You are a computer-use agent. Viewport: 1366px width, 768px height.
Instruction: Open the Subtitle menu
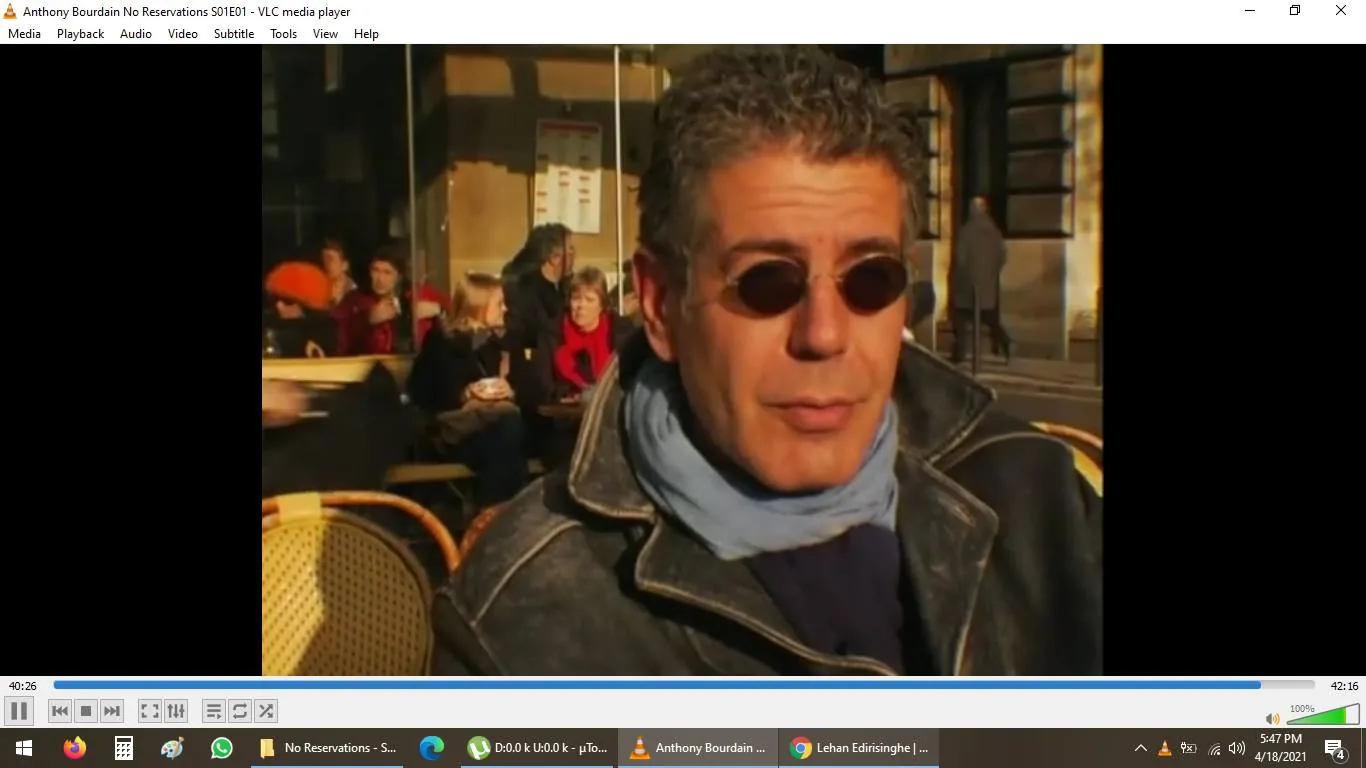(233, 33)
